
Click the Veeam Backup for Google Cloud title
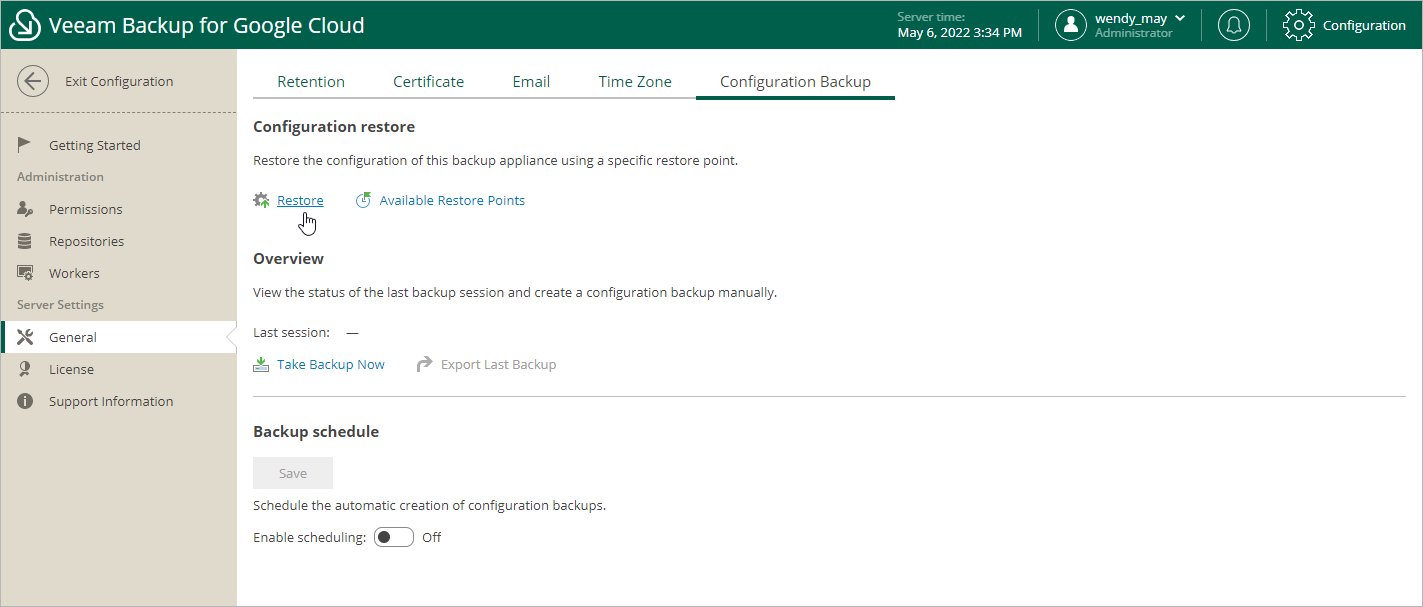tap(207, 25)
